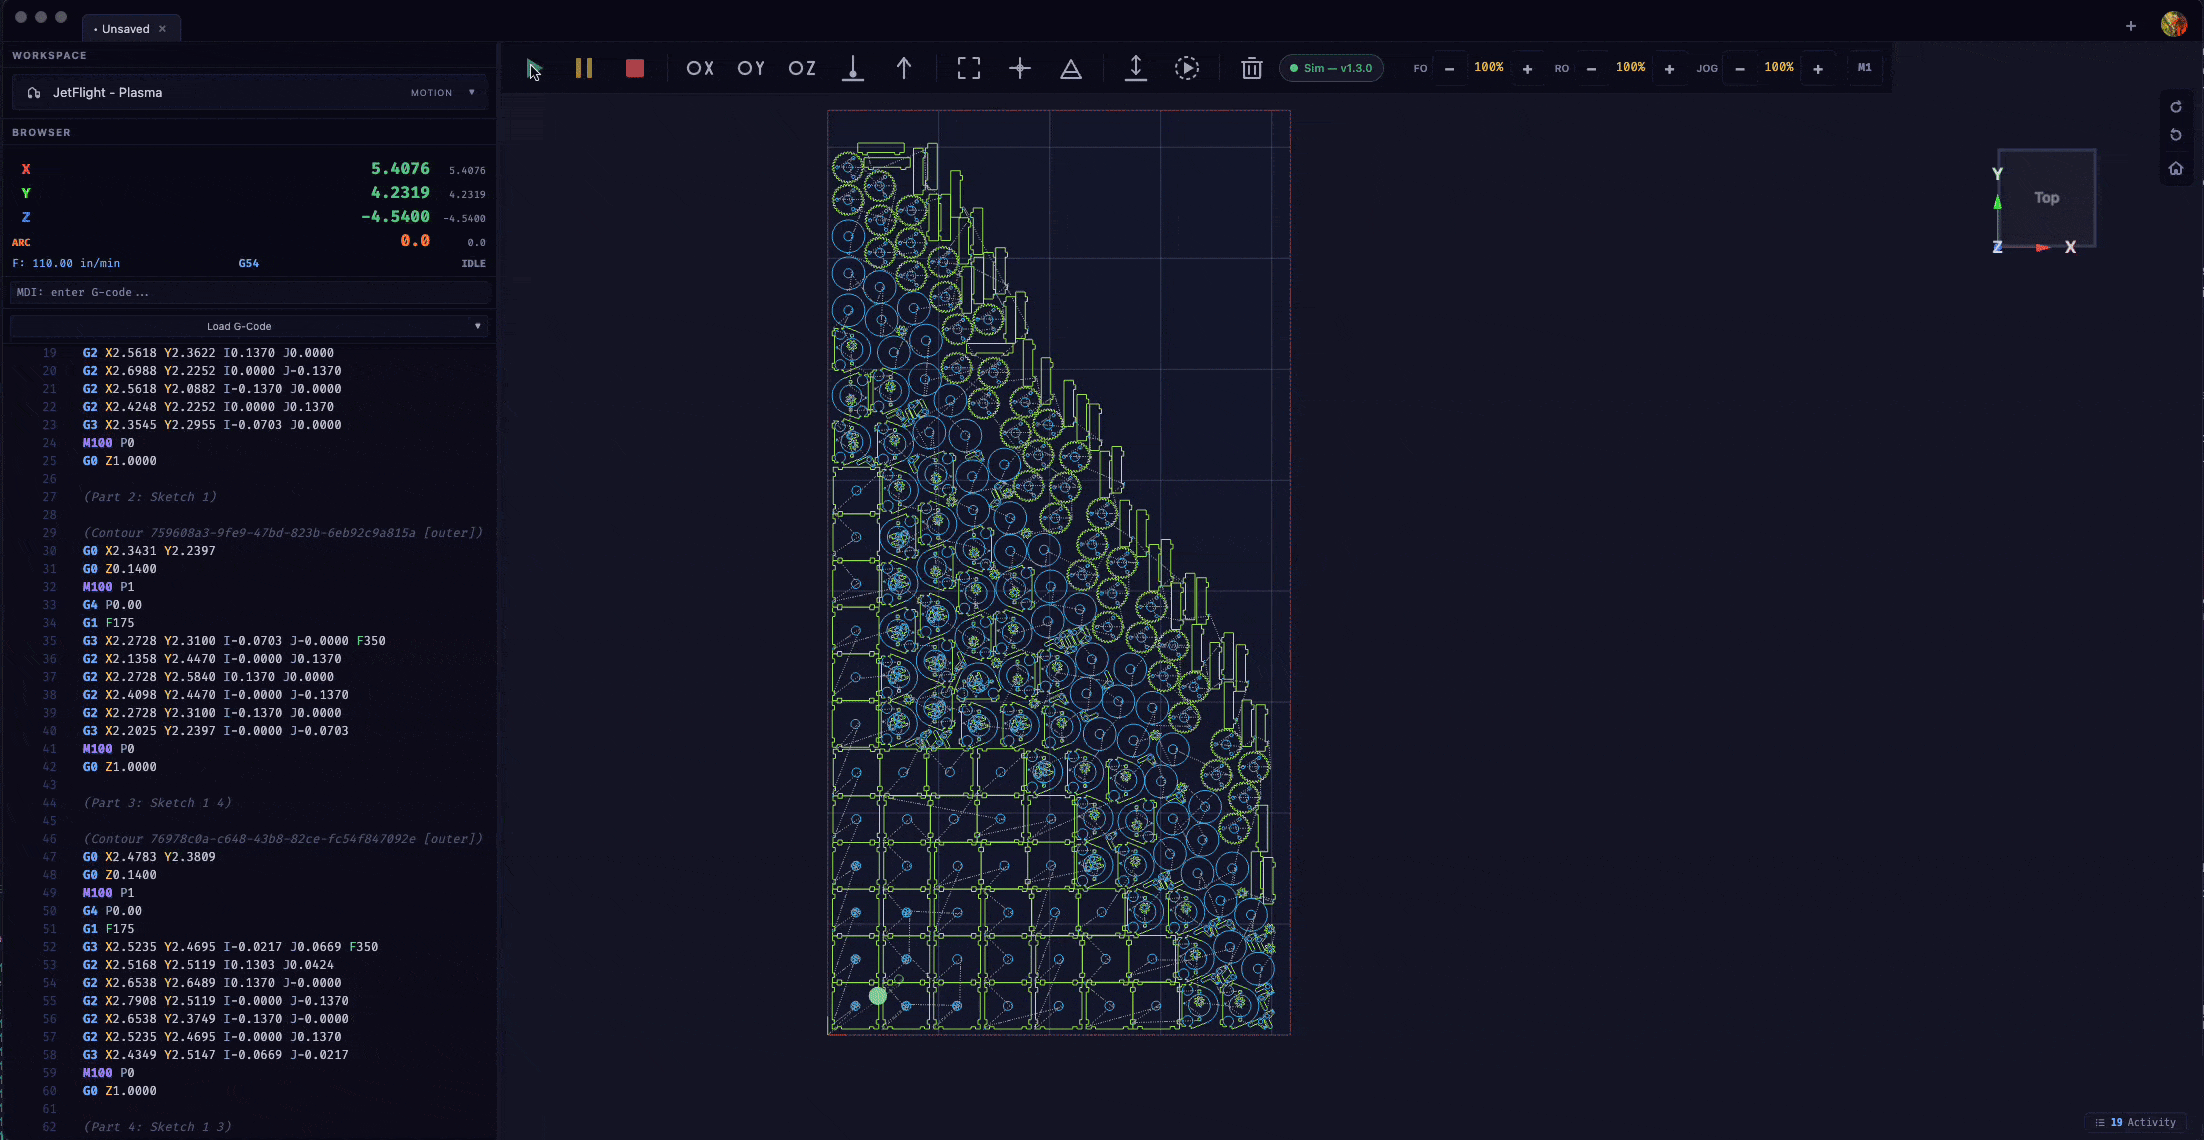Image resolution: width=2204 pixels, height=1140 pixels.
Task: Fit the view with the frame brackets icon
Action: tap(969, 68)
